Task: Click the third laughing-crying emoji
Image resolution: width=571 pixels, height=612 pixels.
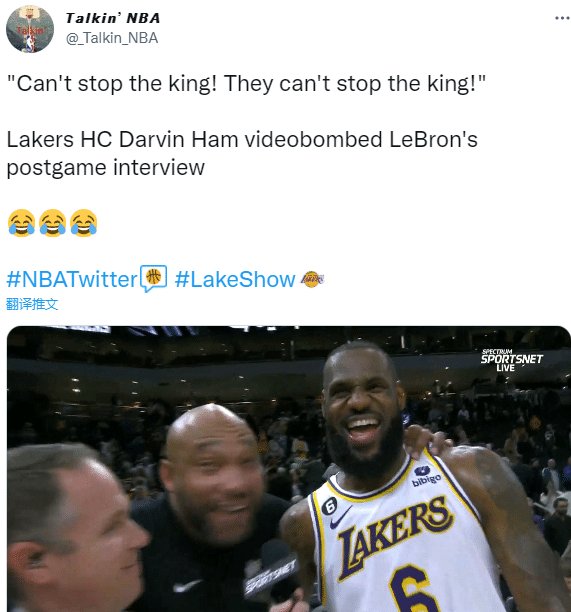Action: pyautogui.click(x=84, y=223)
